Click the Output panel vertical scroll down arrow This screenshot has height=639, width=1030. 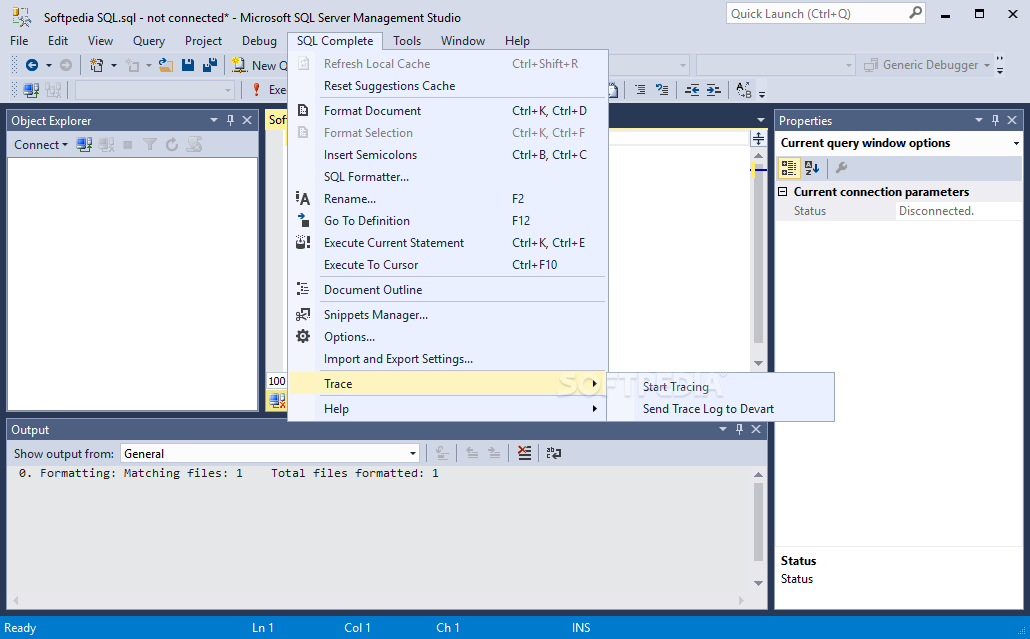click(758, 583)
